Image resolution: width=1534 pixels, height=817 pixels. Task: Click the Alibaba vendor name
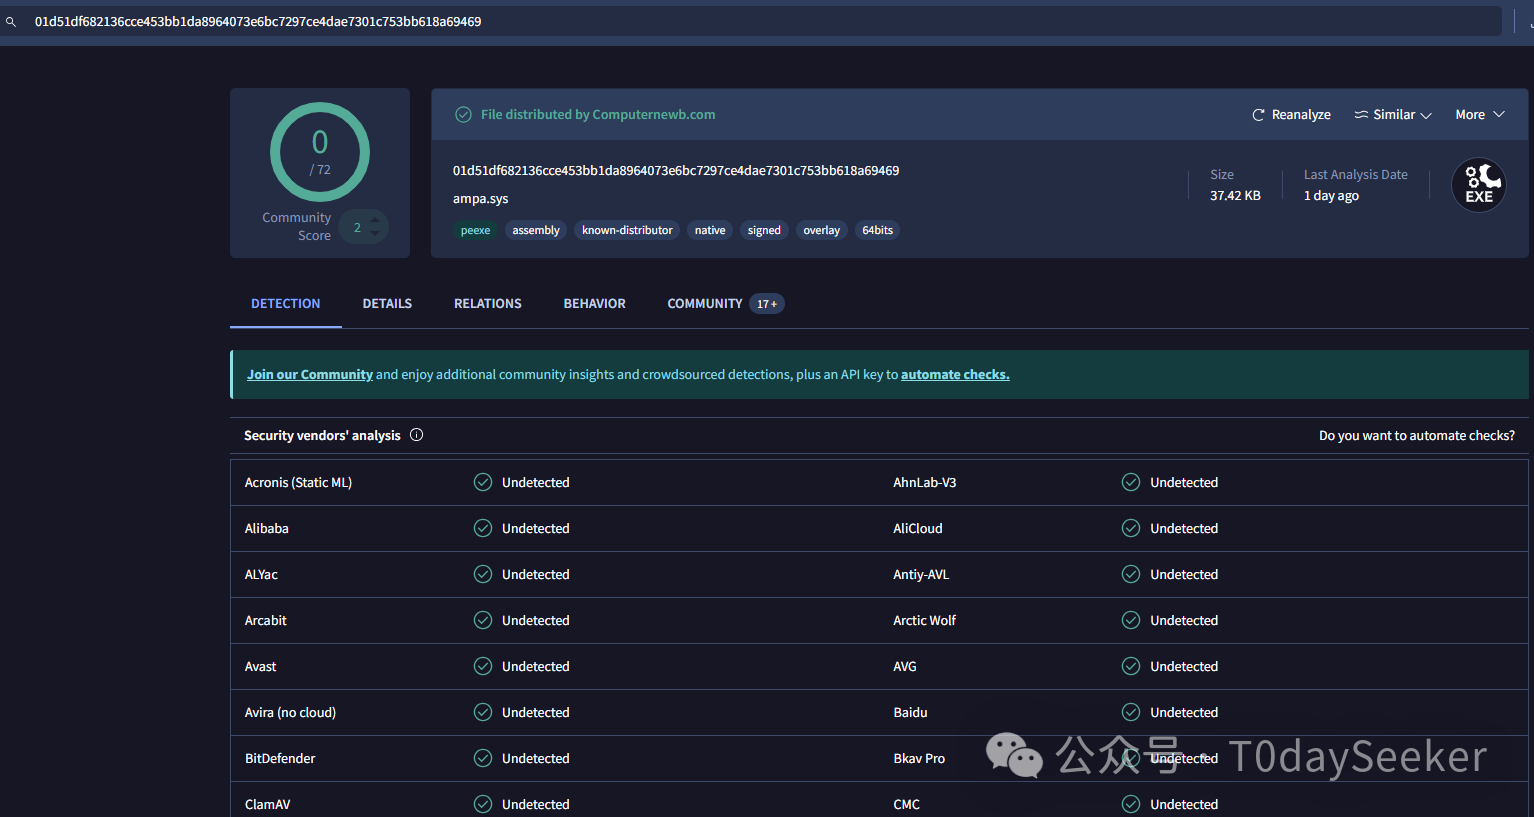267,528
